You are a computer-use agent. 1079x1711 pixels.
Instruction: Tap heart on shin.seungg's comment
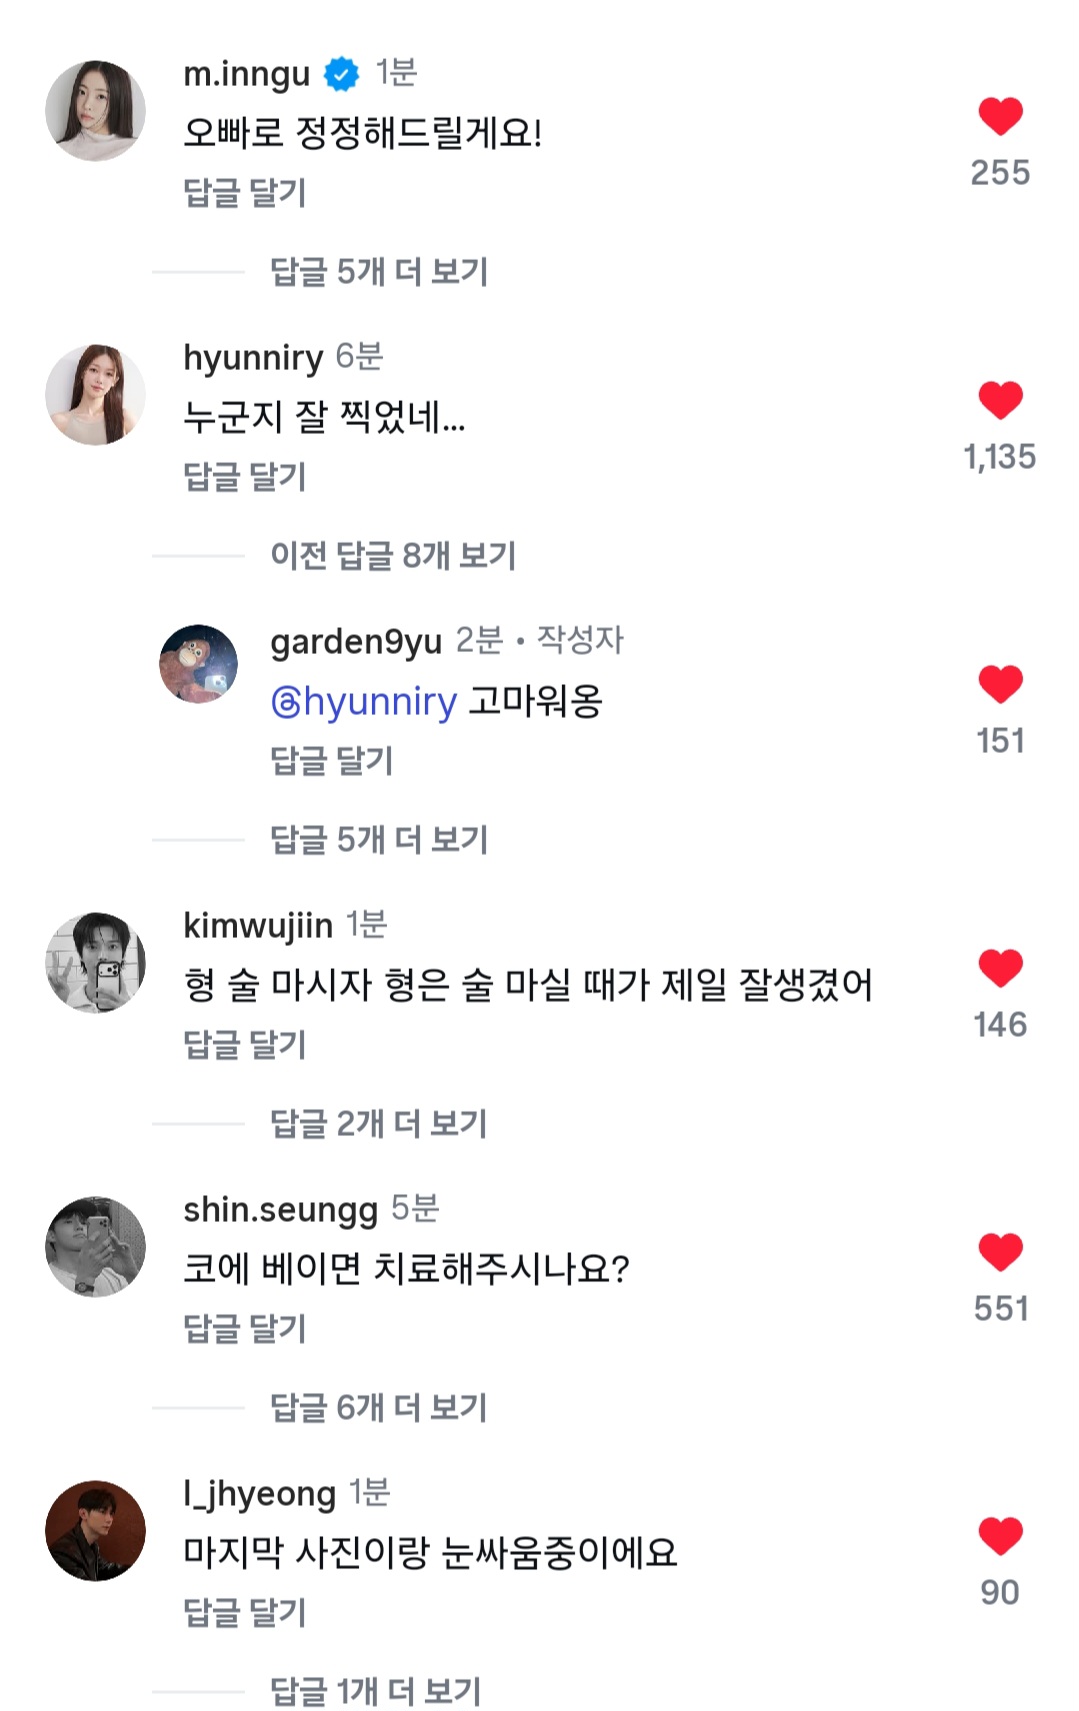coord(1000,1253)
